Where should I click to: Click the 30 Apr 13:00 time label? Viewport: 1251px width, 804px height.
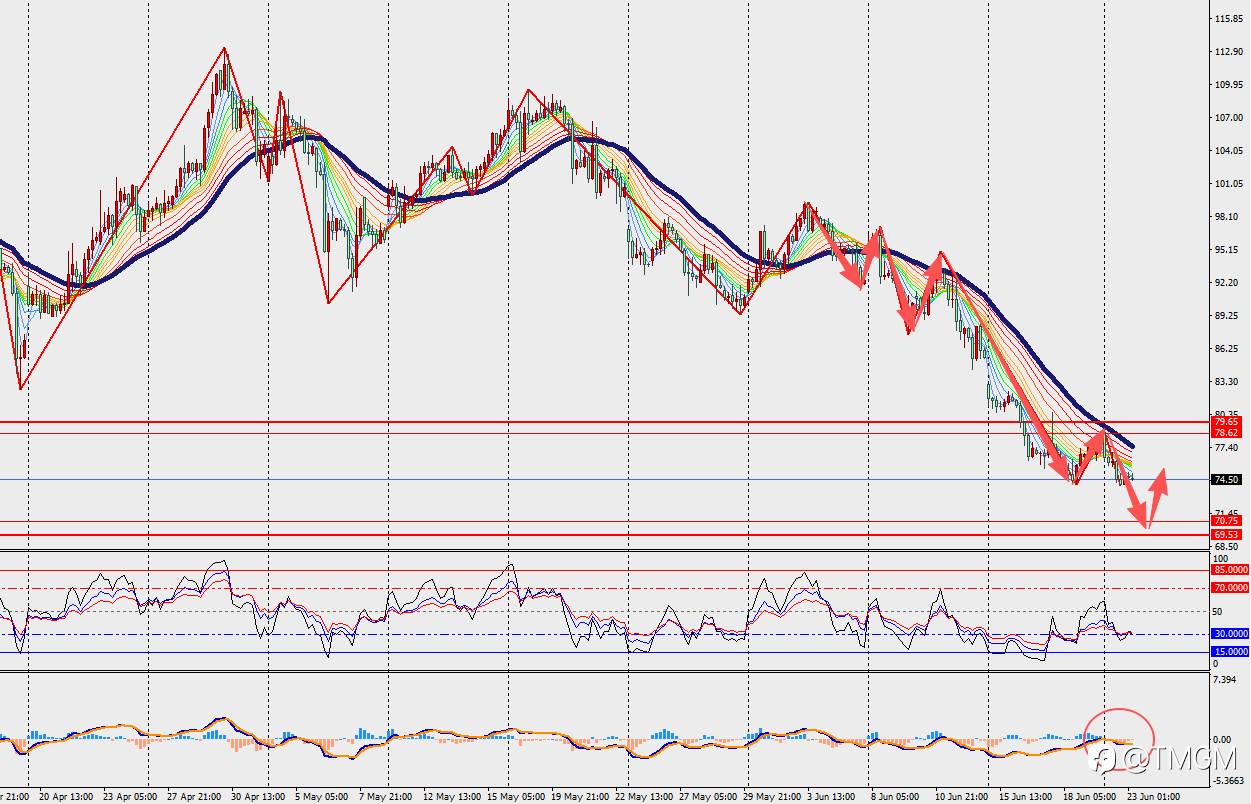pyautogui.click(x=257, y=797)
